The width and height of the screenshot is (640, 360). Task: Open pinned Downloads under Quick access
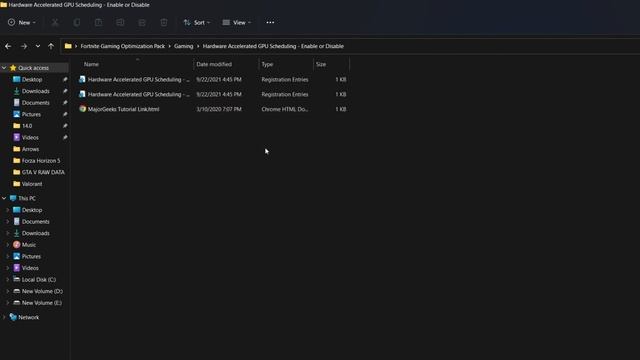point(36,91)
